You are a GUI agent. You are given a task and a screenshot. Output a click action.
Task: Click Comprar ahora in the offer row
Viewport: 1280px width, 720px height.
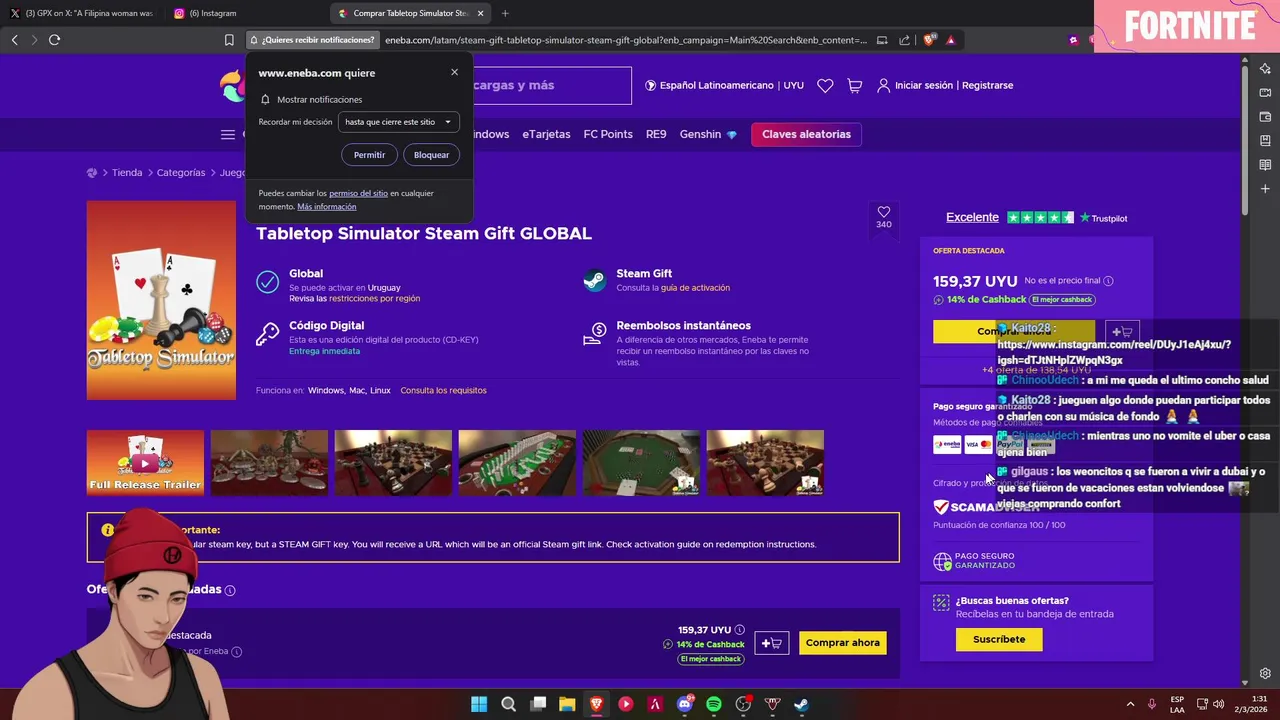coord(842,643)
